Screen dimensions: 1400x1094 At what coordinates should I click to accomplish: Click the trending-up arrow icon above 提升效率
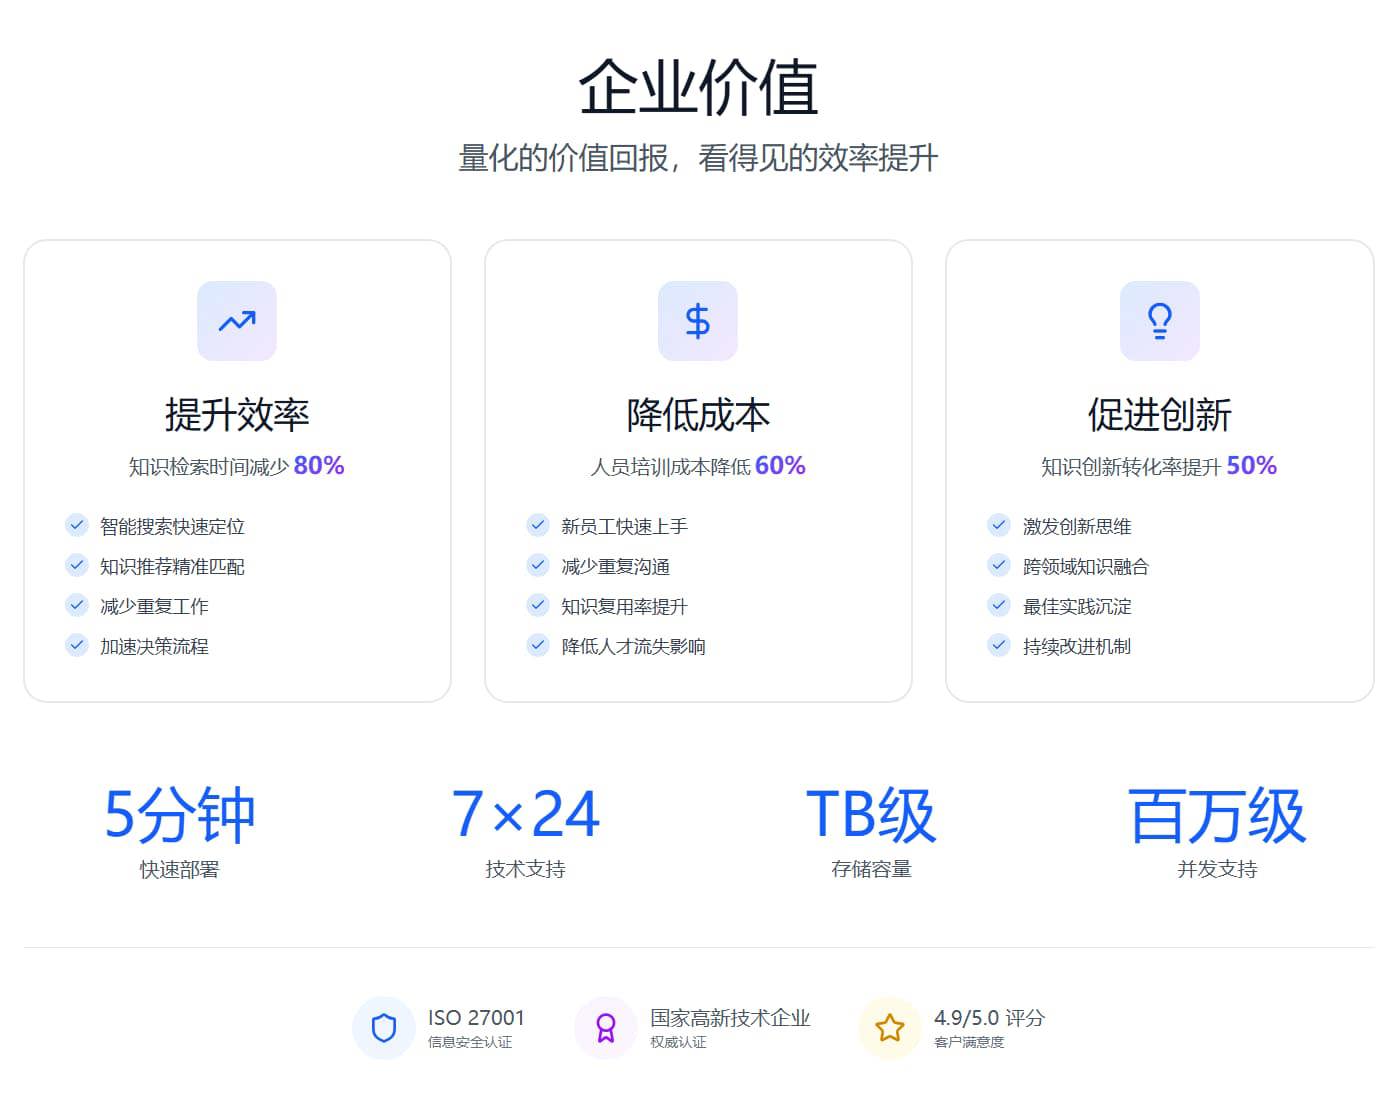[x=237, y=321]
